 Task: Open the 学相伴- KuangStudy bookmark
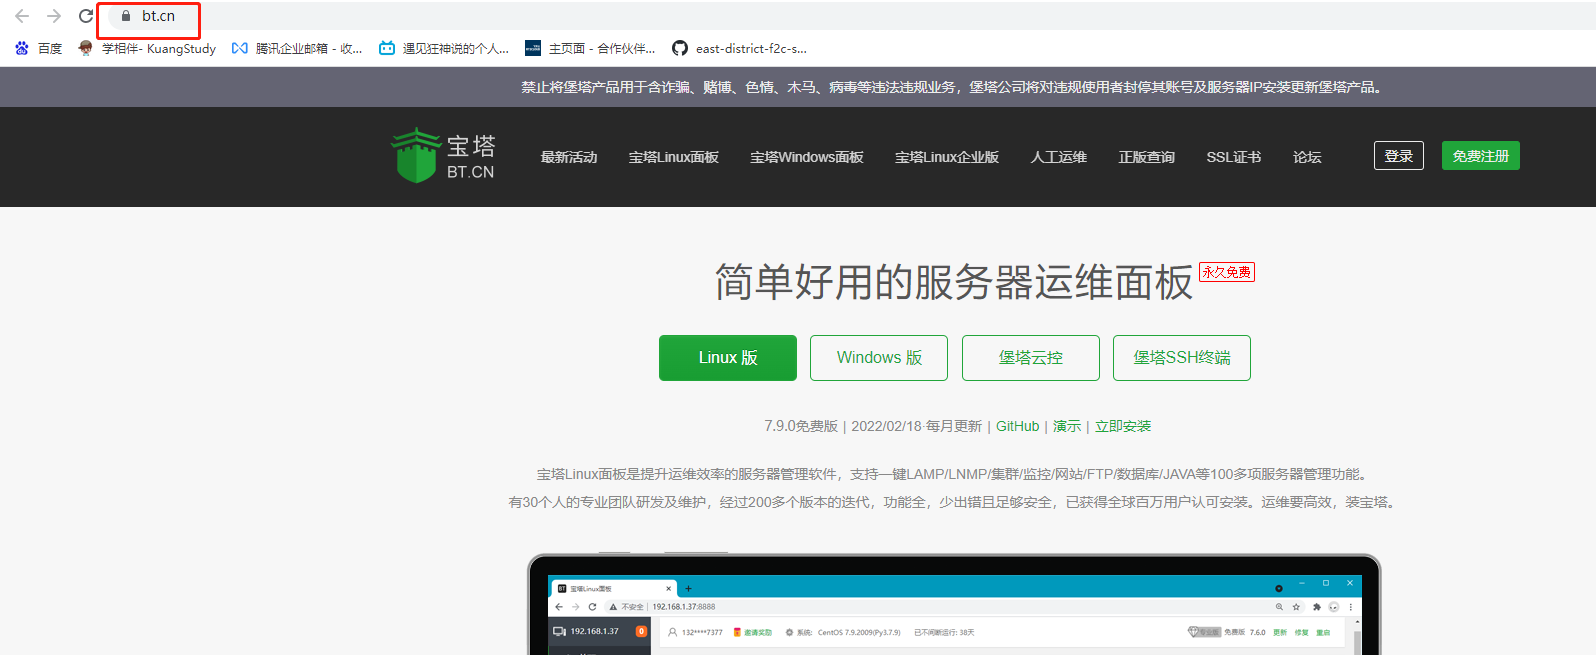[147, 48]
